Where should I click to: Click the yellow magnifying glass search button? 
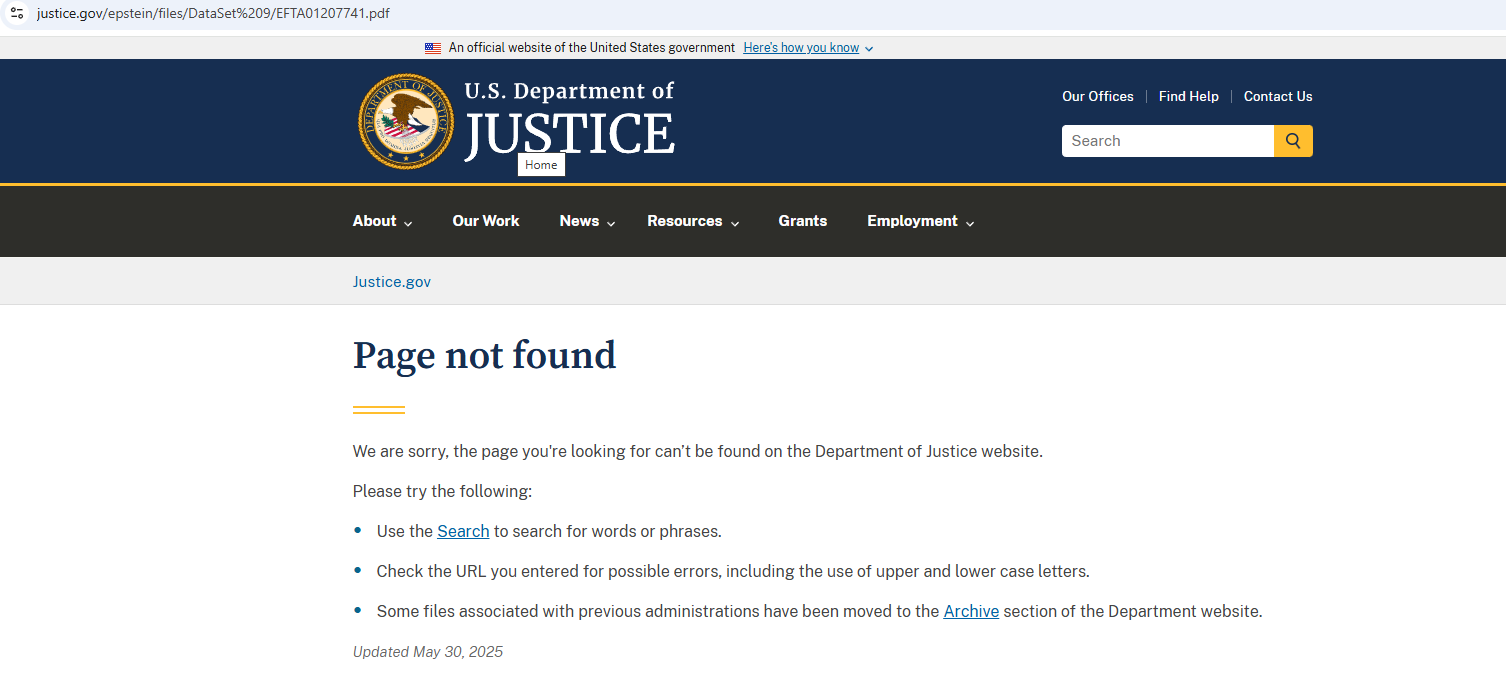tap(1293, 141)
